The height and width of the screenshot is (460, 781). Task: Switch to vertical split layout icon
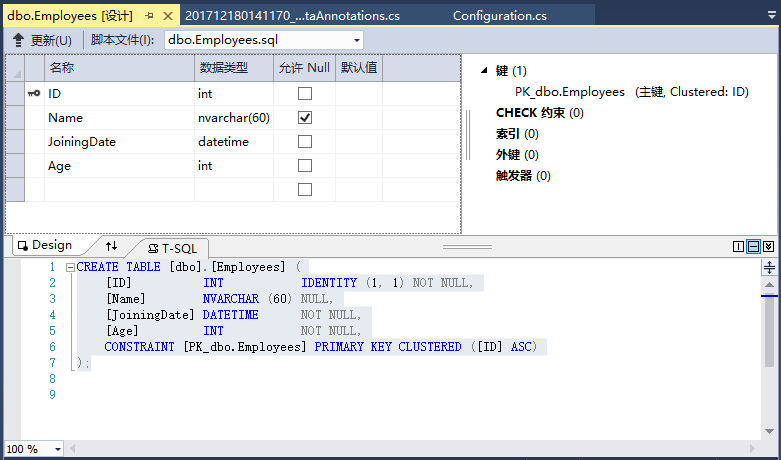click(738, 247)
